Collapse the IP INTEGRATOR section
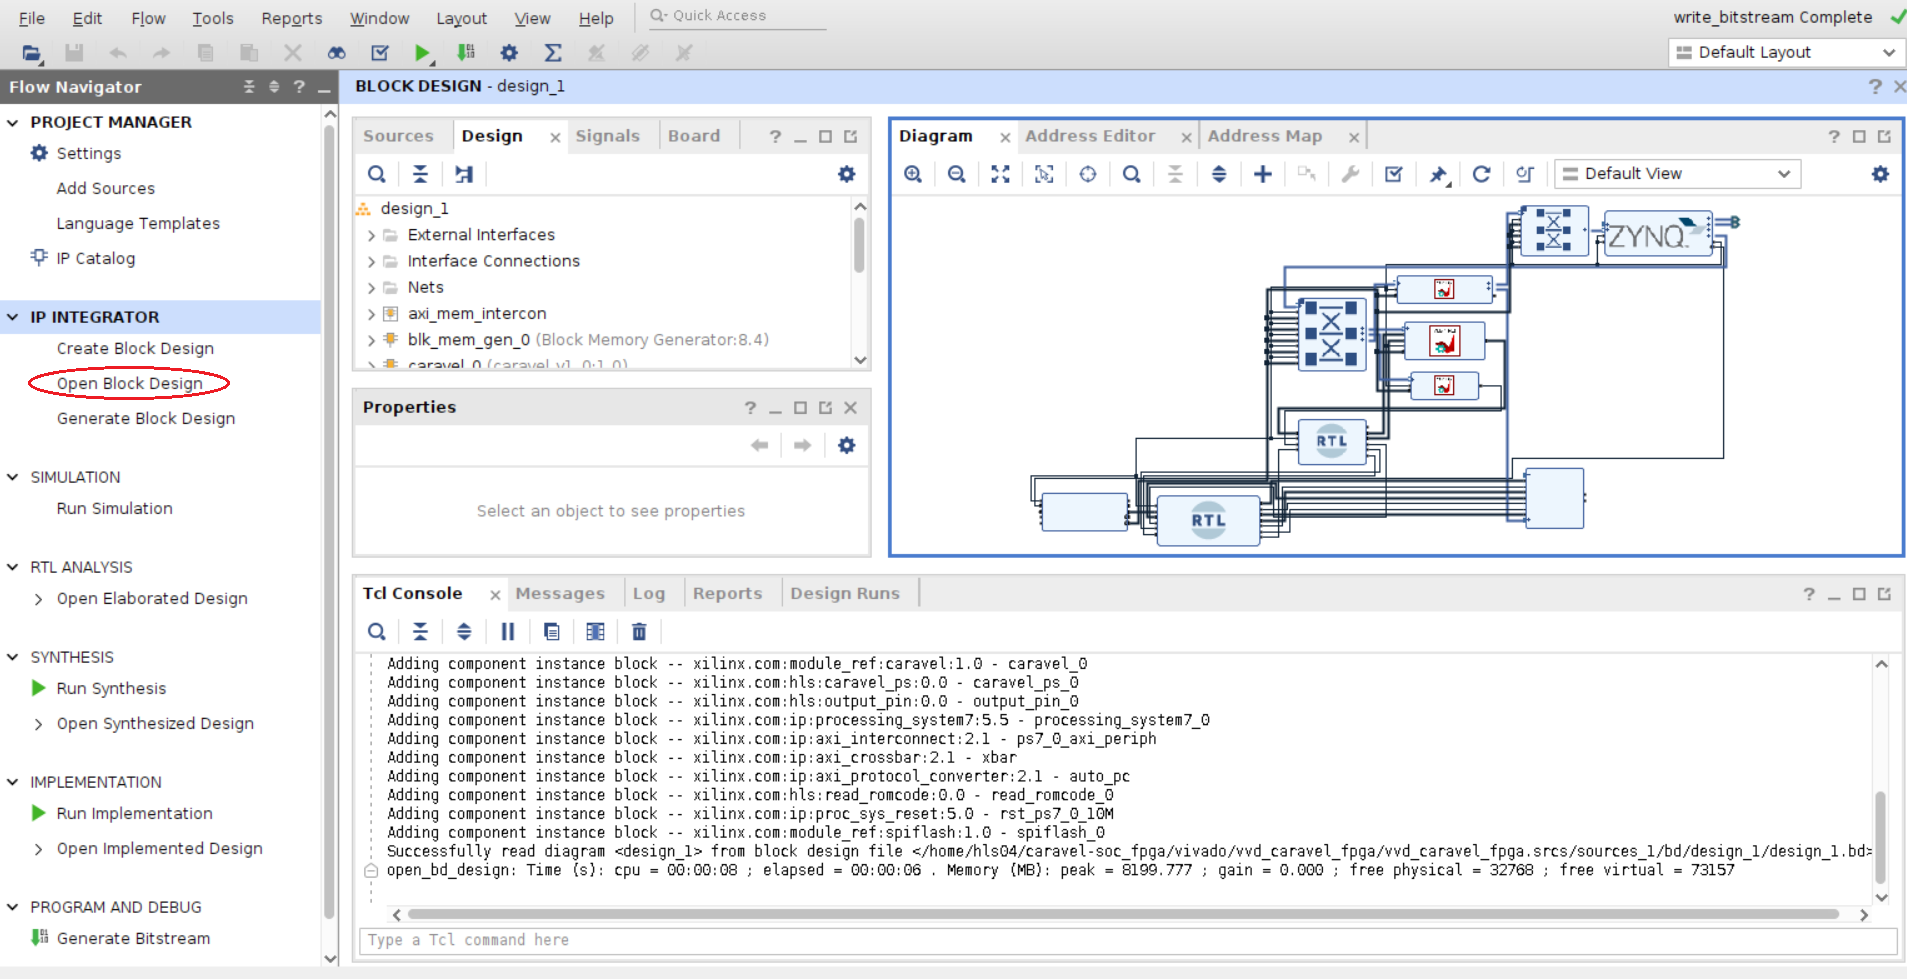Image resolution: width=1907 pixels, height=979 pixels. pyautogui.click(x=12, y=317)
